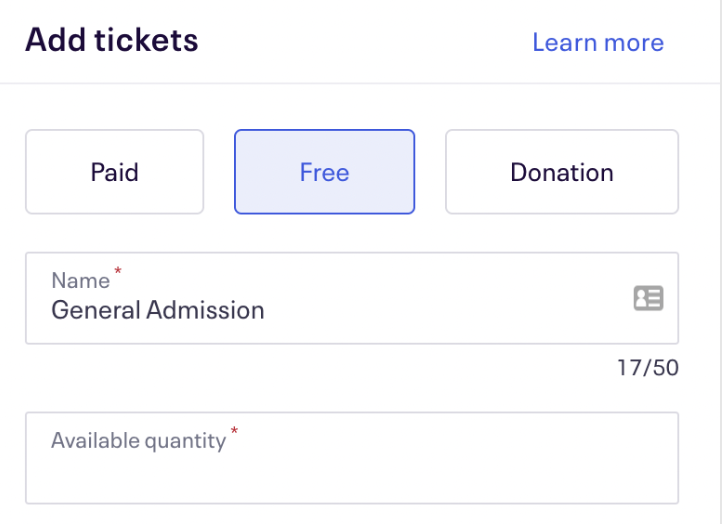Image resolution: width=722 pixels, height=524 pixels.
Task: Open the autofill card icon beside General Admission
Action: 648,298
